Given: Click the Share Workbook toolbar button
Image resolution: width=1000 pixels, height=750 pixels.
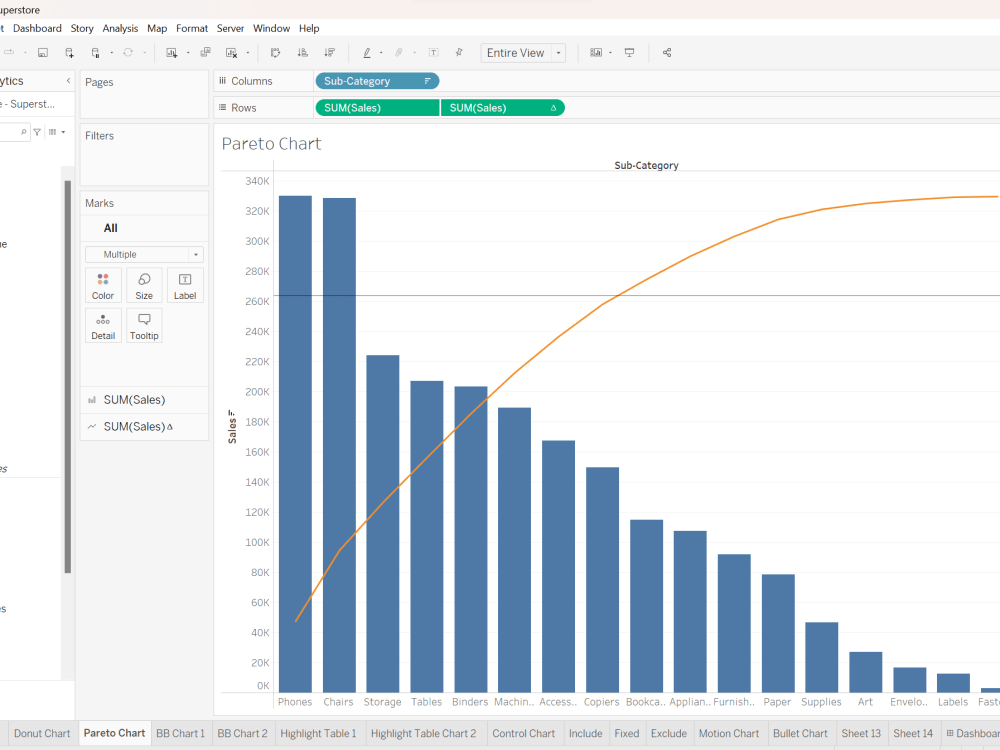Looking at the screenshot, I should (x=666, y=52).
